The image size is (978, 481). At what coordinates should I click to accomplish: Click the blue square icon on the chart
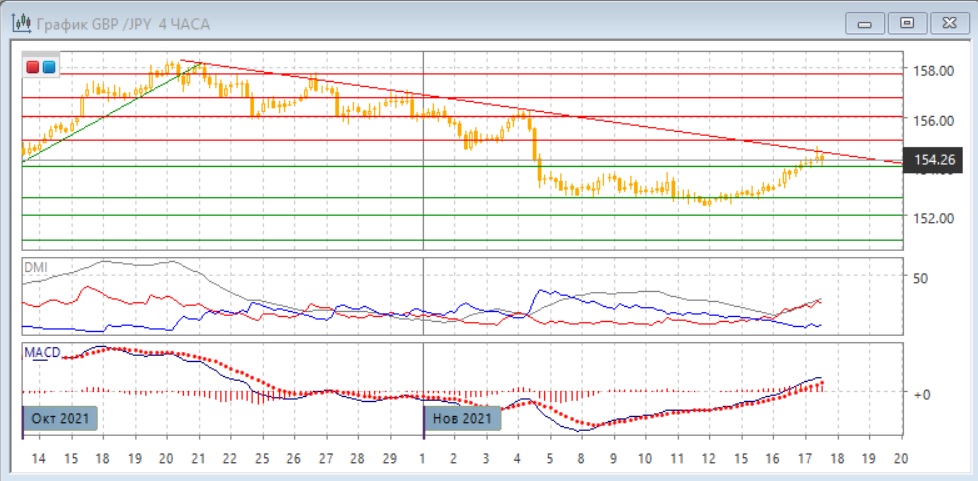[49, 67]
